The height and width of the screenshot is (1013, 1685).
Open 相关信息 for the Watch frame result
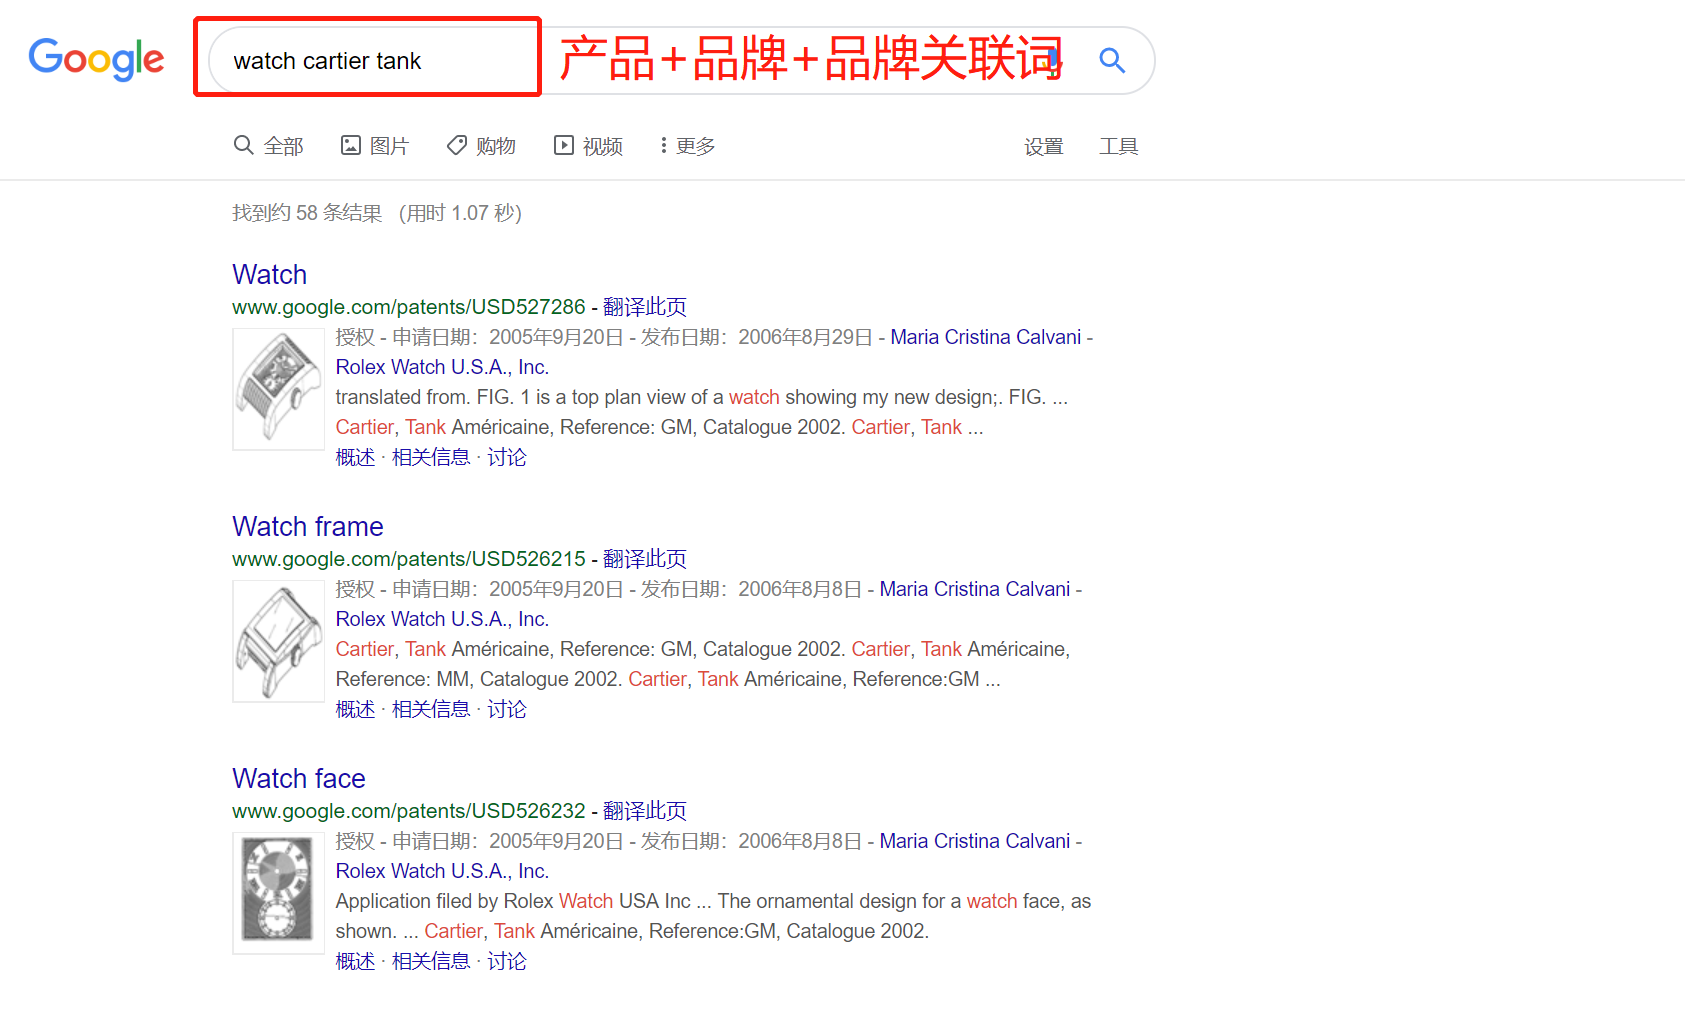[431, 709]
